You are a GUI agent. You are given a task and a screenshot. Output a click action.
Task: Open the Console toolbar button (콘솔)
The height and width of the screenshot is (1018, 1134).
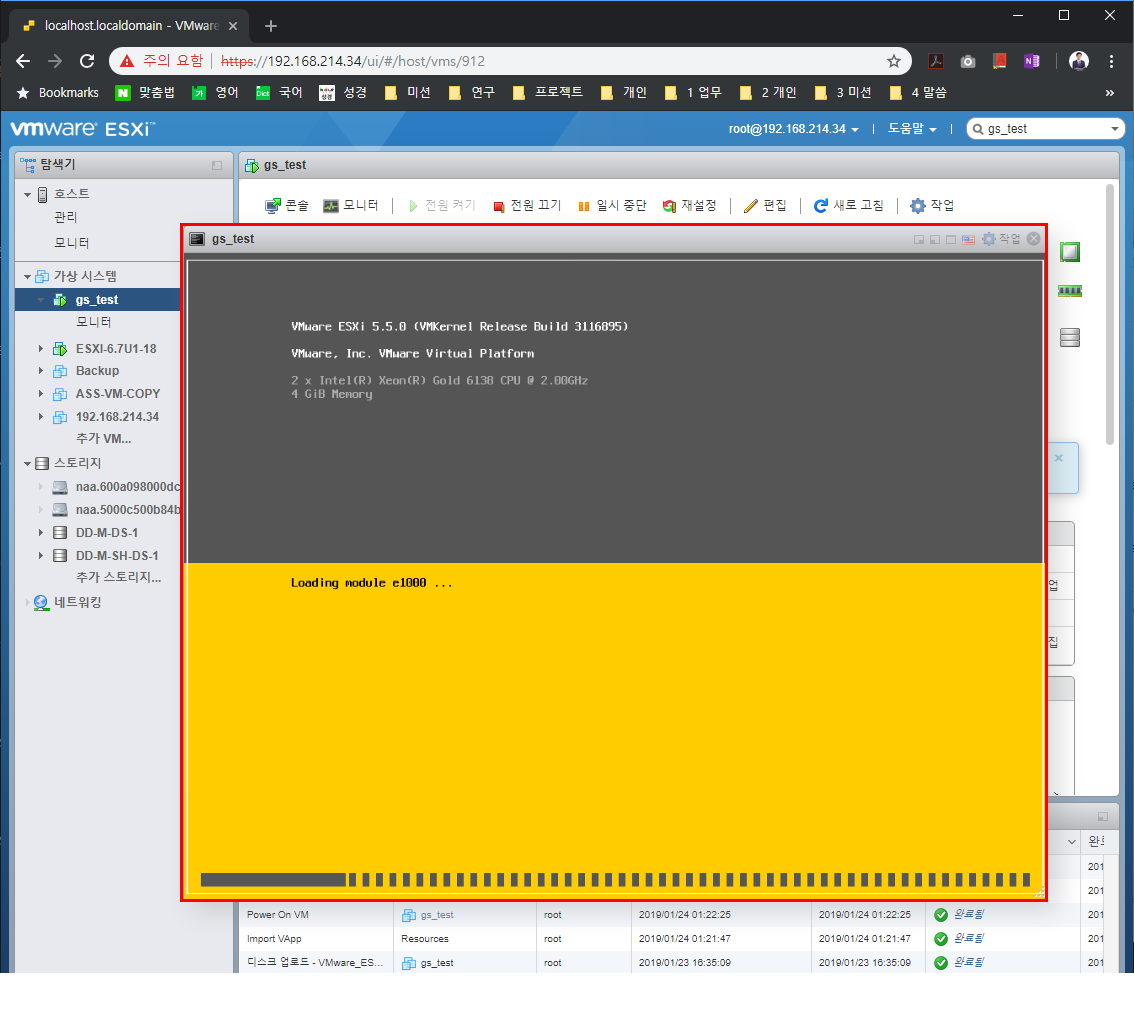click(x=286, y=205)
